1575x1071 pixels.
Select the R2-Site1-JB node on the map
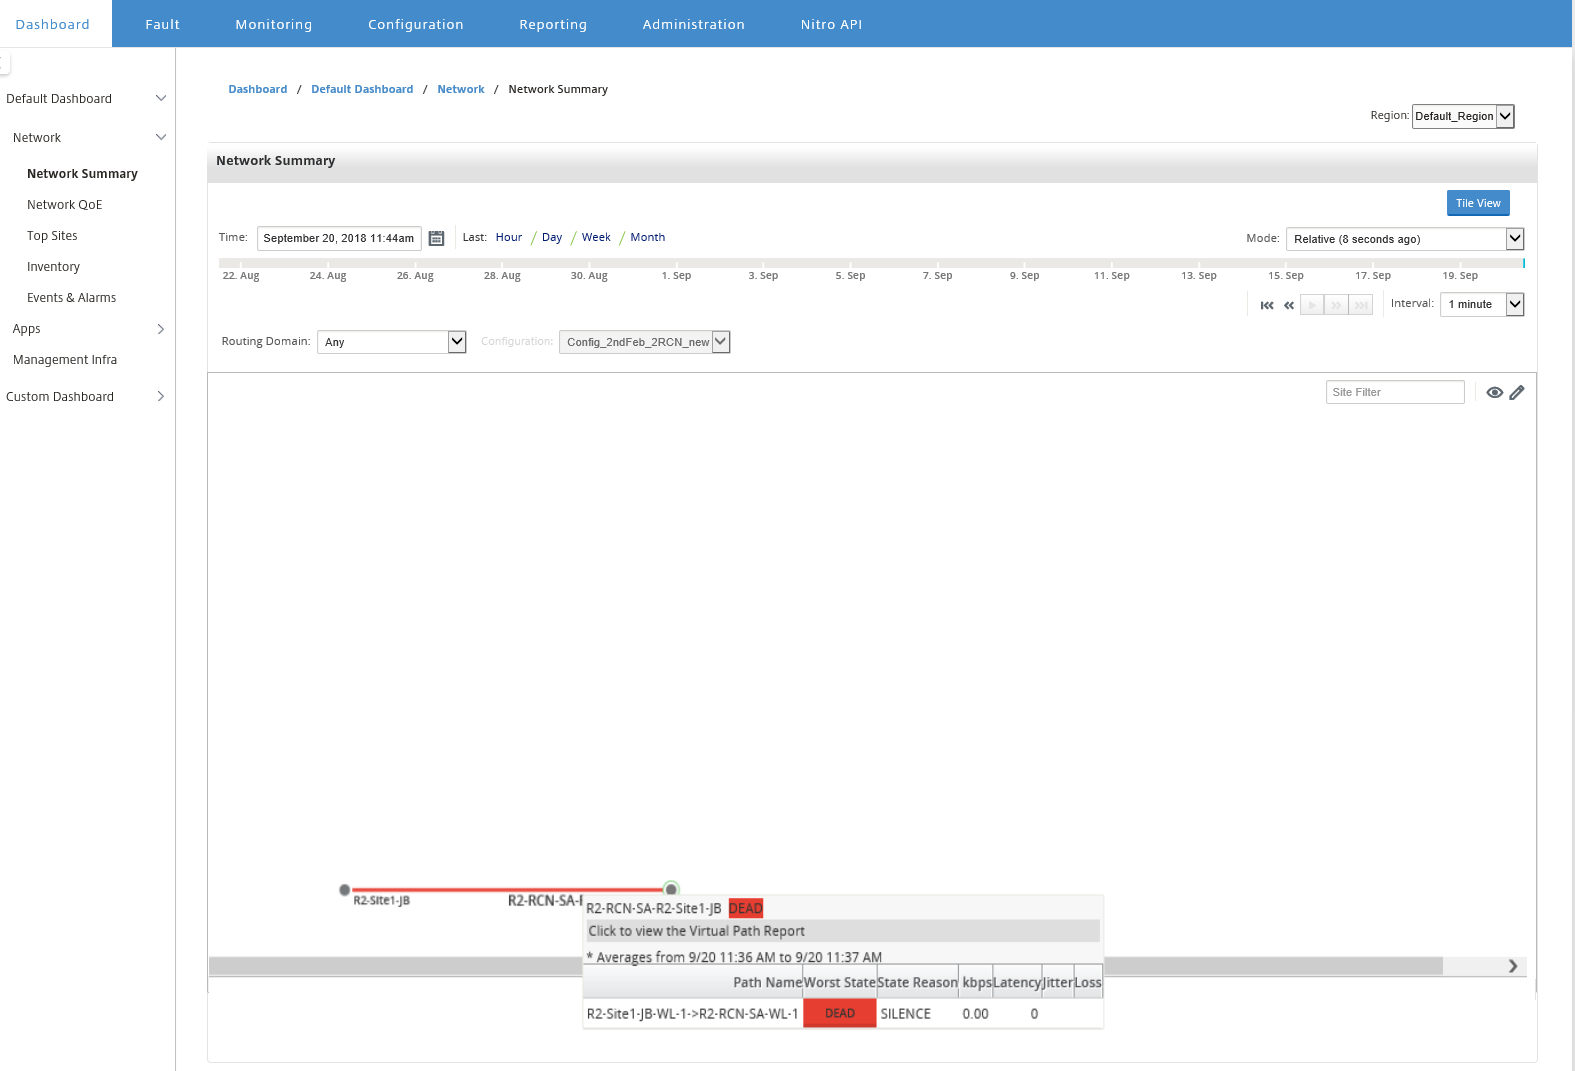[x=345, y=890]
